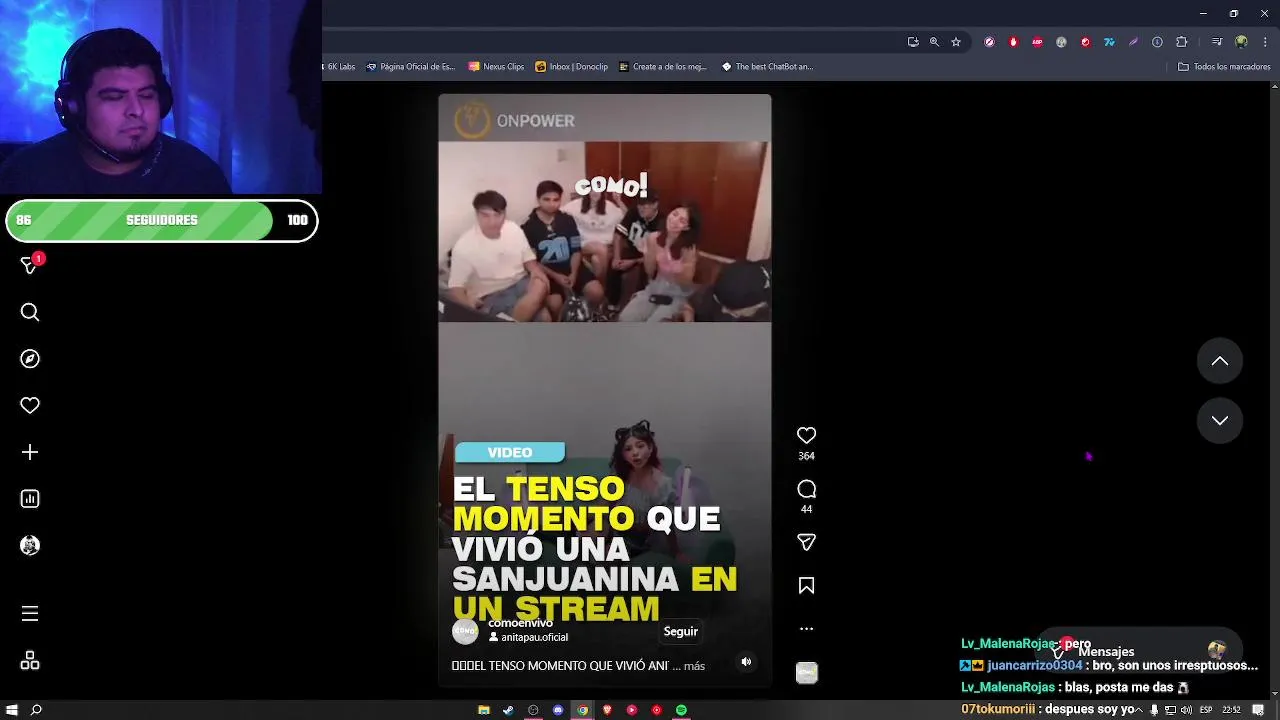Image resolution: width=1280 pixels, height=720 pixels.
Task: Click followers progress bar showing 86 of 100
Action: (x=161, y=221)
